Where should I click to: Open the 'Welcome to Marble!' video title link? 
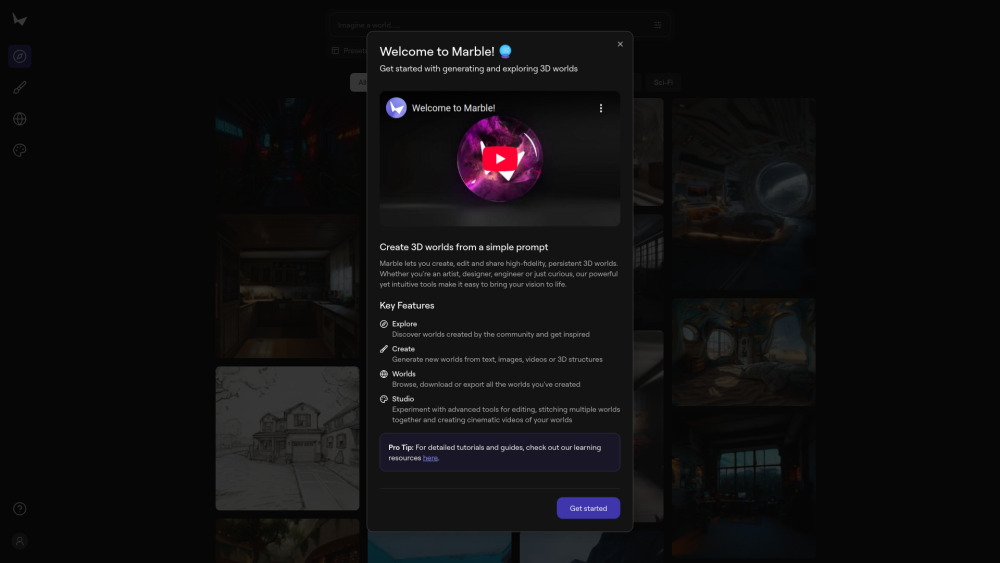coord(453,108)
